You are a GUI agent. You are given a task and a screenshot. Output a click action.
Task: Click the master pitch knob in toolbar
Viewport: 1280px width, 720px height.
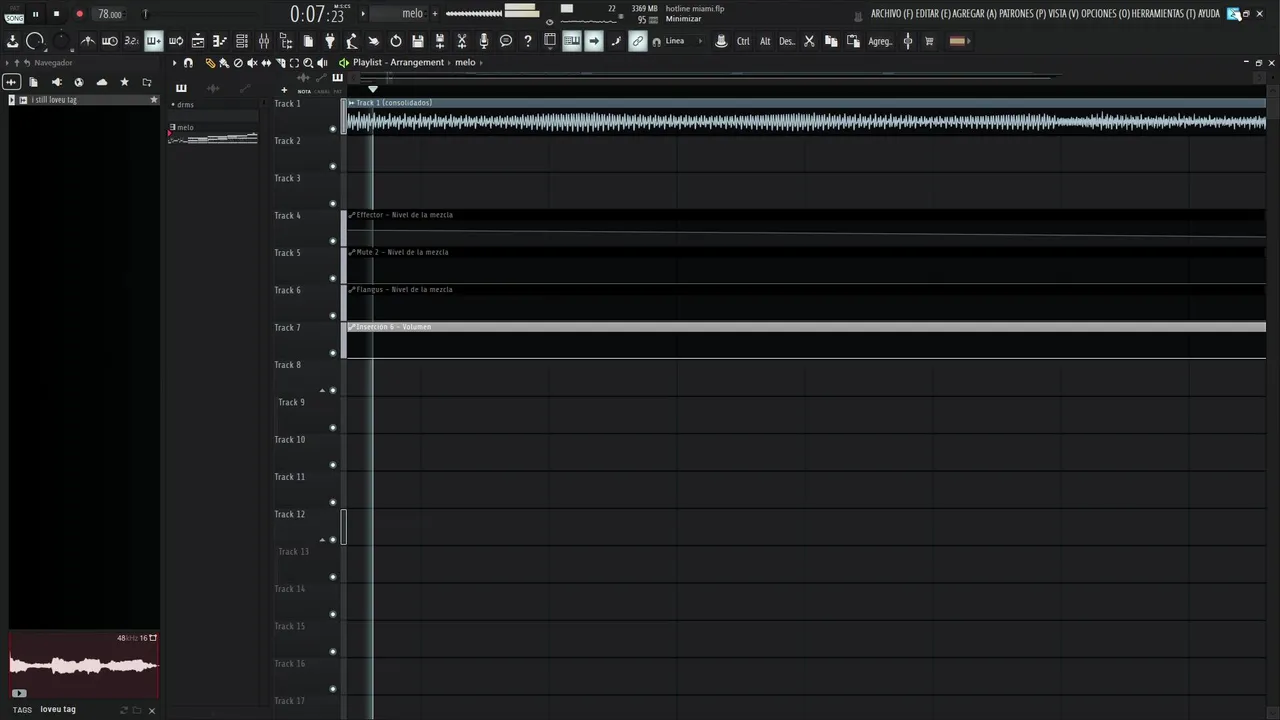tap(62, 41)
